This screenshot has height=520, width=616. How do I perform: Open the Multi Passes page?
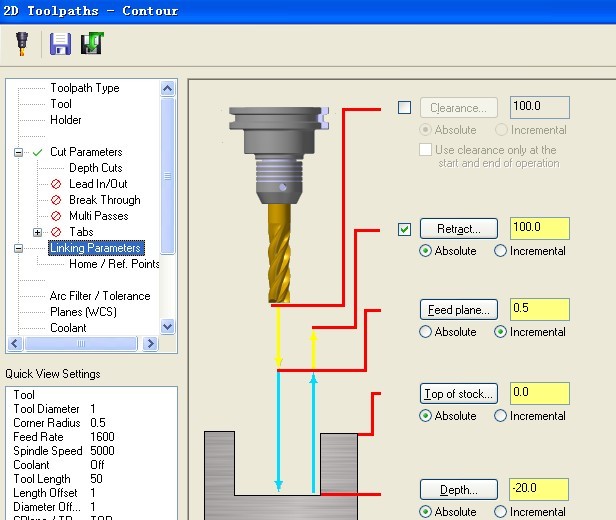99,216
